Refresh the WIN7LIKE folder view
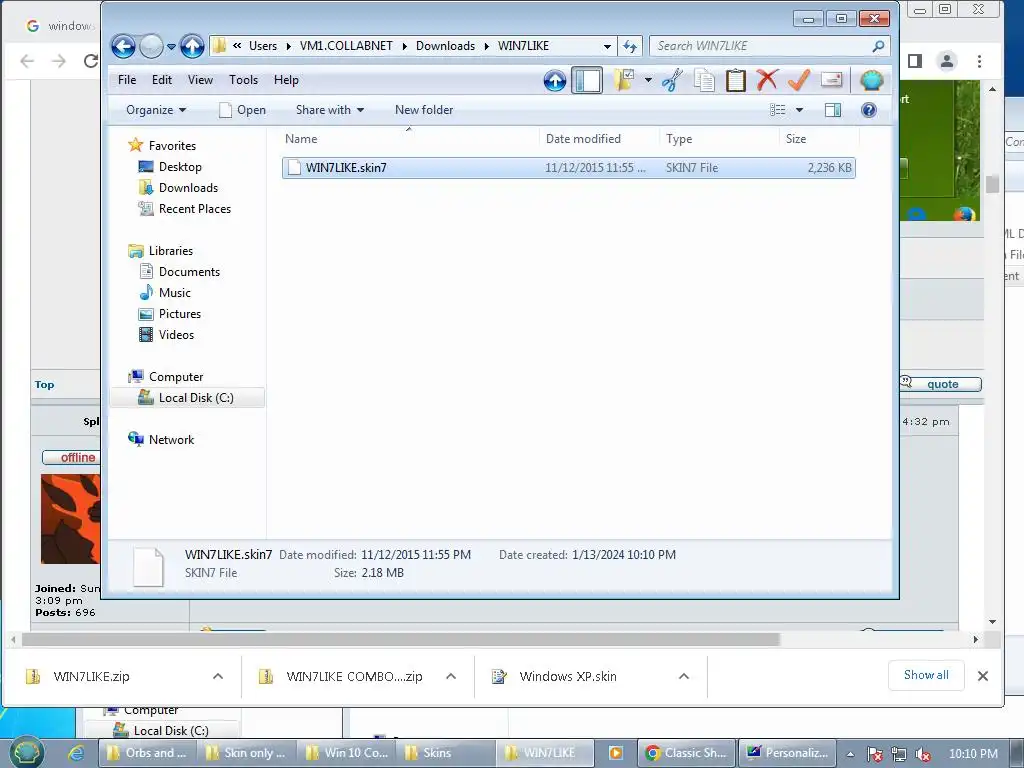This screenshot has width=1024, height=768. pyautogui.click(x=630, y=46)
